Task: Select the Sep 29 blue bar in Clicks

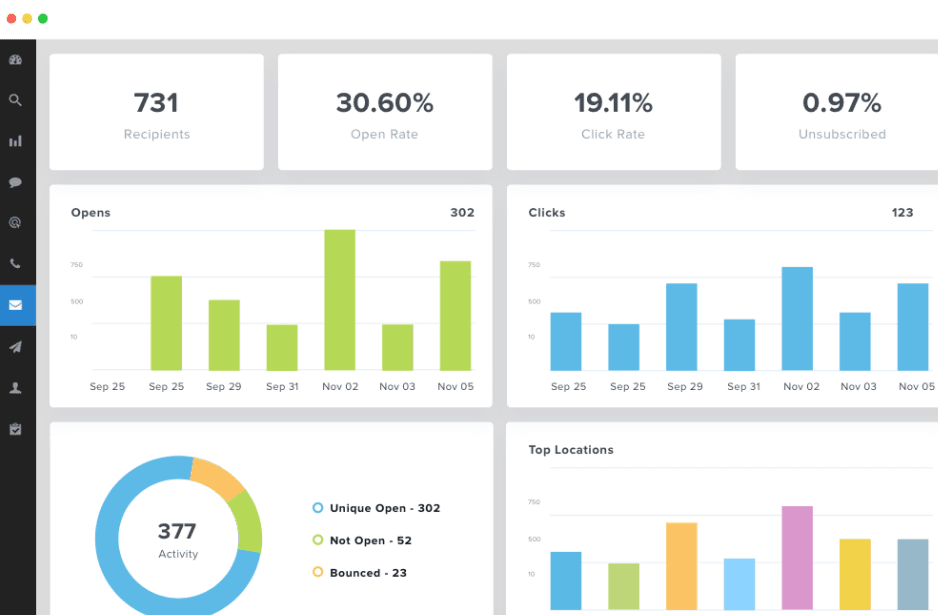Action: [x=682, y=327]
